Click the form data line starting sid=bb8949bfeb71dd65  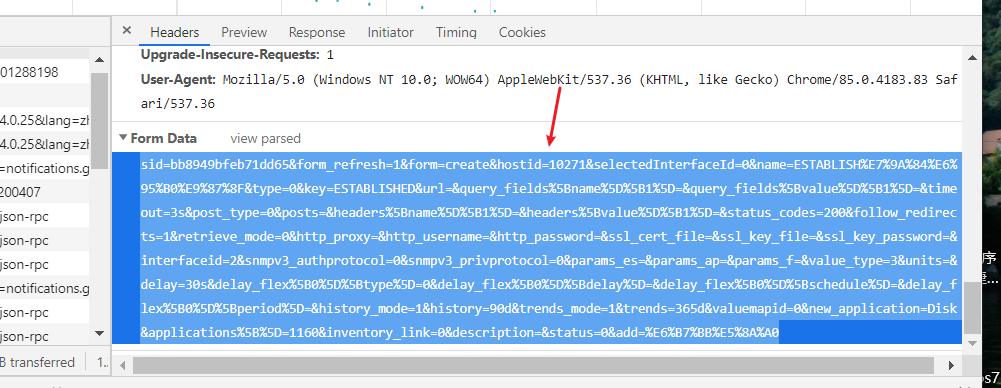[x=549, y=165]
